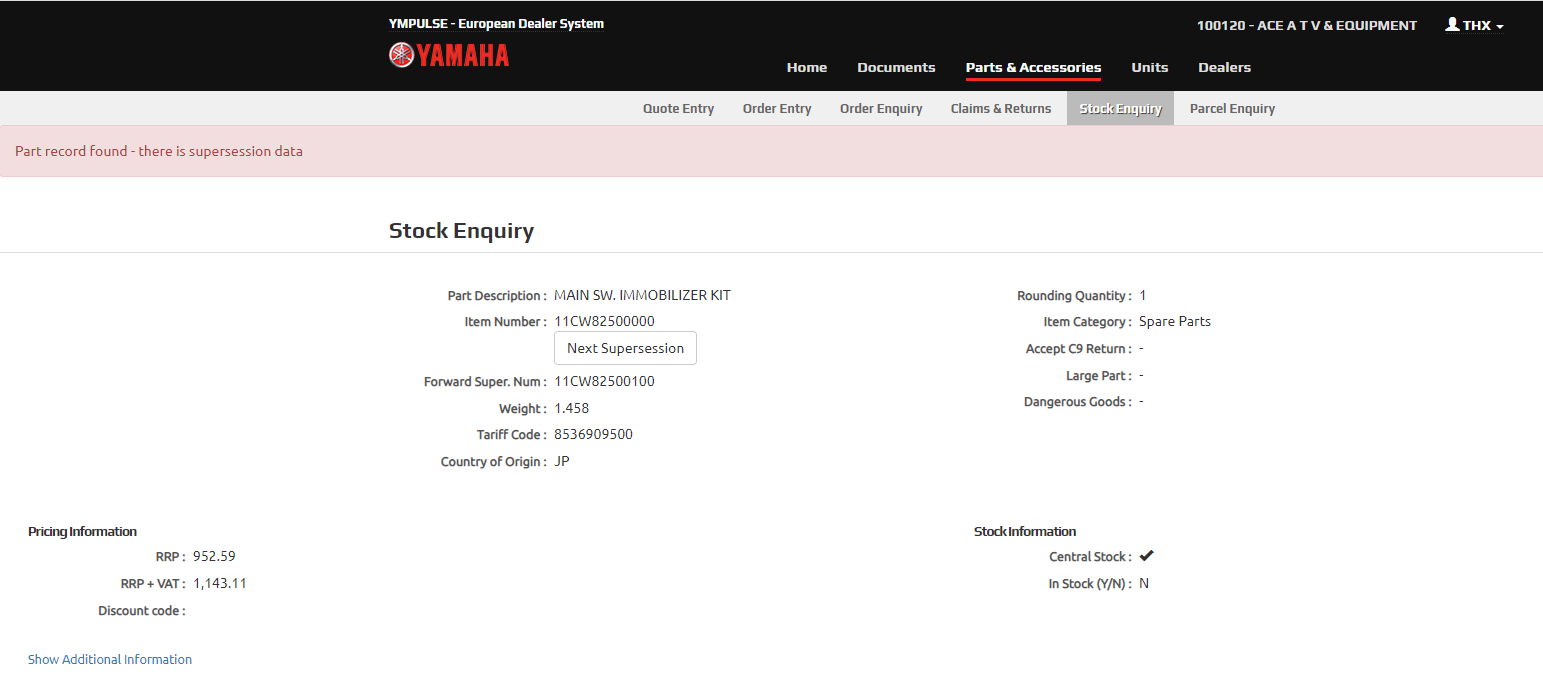
Task: Switch to Parcel Enquiry tab
Action: [x=1232, y=108]
